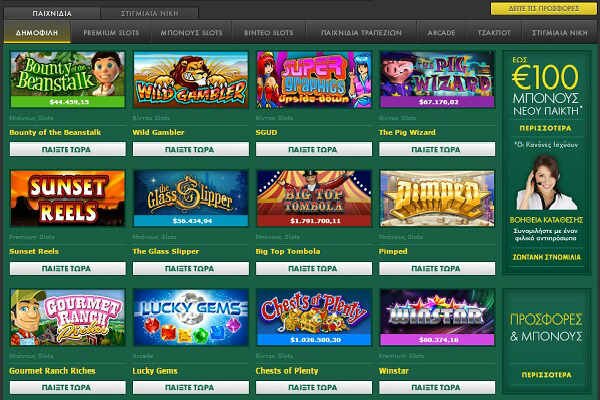Open the Bounty of the Beanstalk thumbnail
This screenshot has height=400, width=600.
[x=68, y=80]
